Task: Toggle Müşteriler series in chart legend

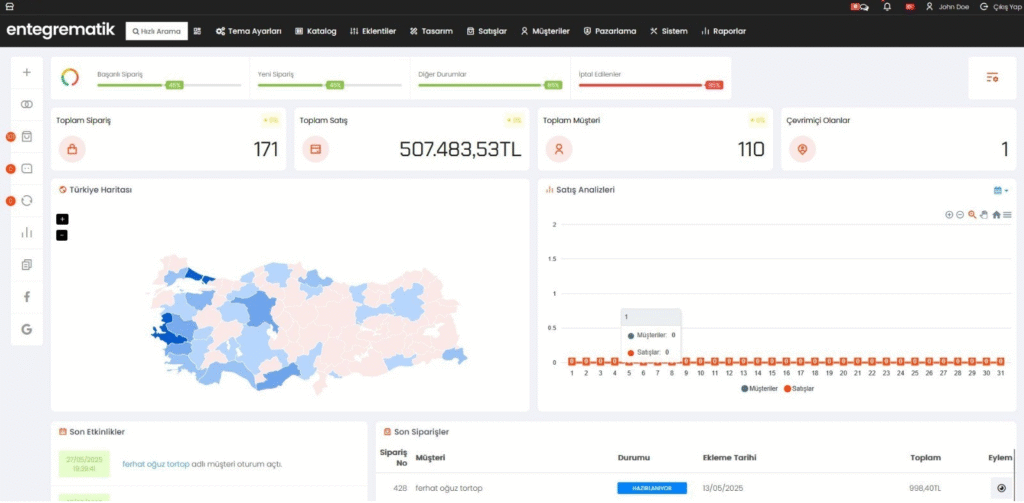Action: (x=759, y=388)
